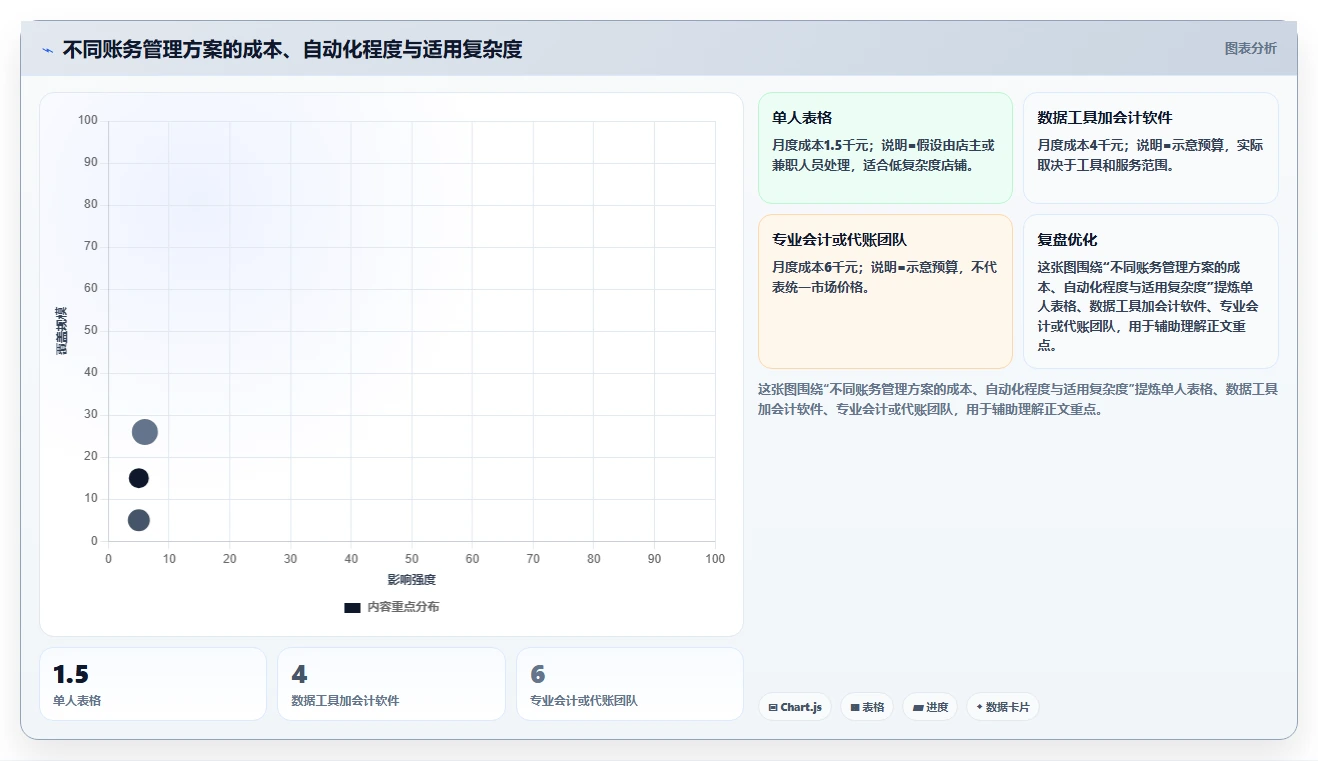
Task: Click the 1.5 单人表格 stat card
Action: pyautogui.click(x=153, y=684)
